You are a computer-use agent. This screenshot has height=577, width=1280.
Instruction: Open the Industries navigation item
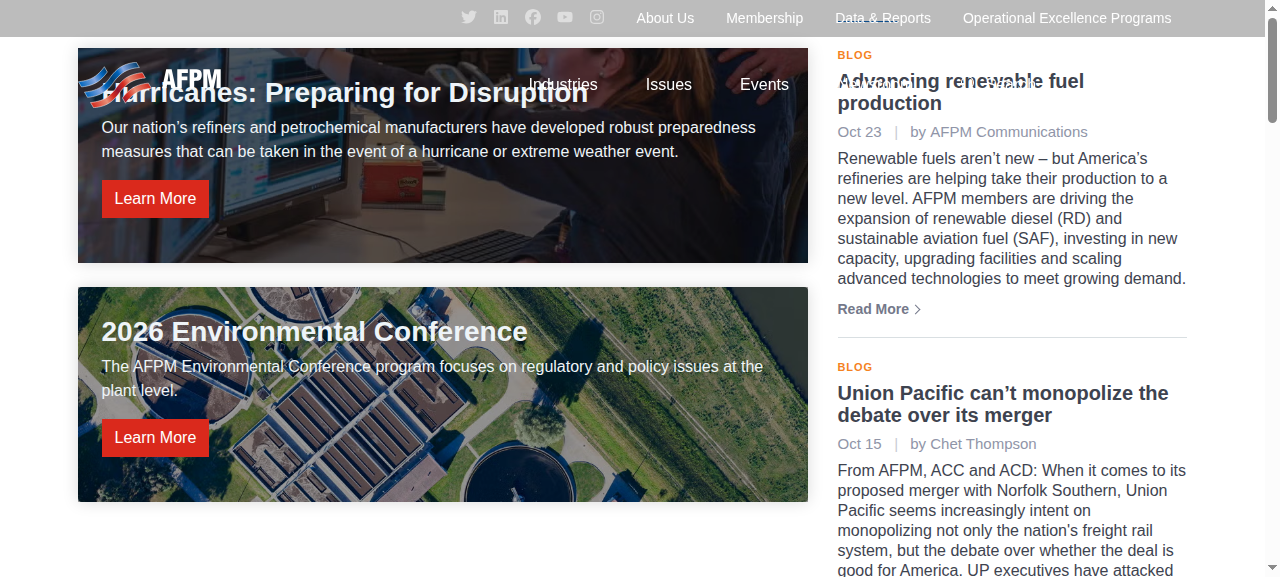click(563, 85)
